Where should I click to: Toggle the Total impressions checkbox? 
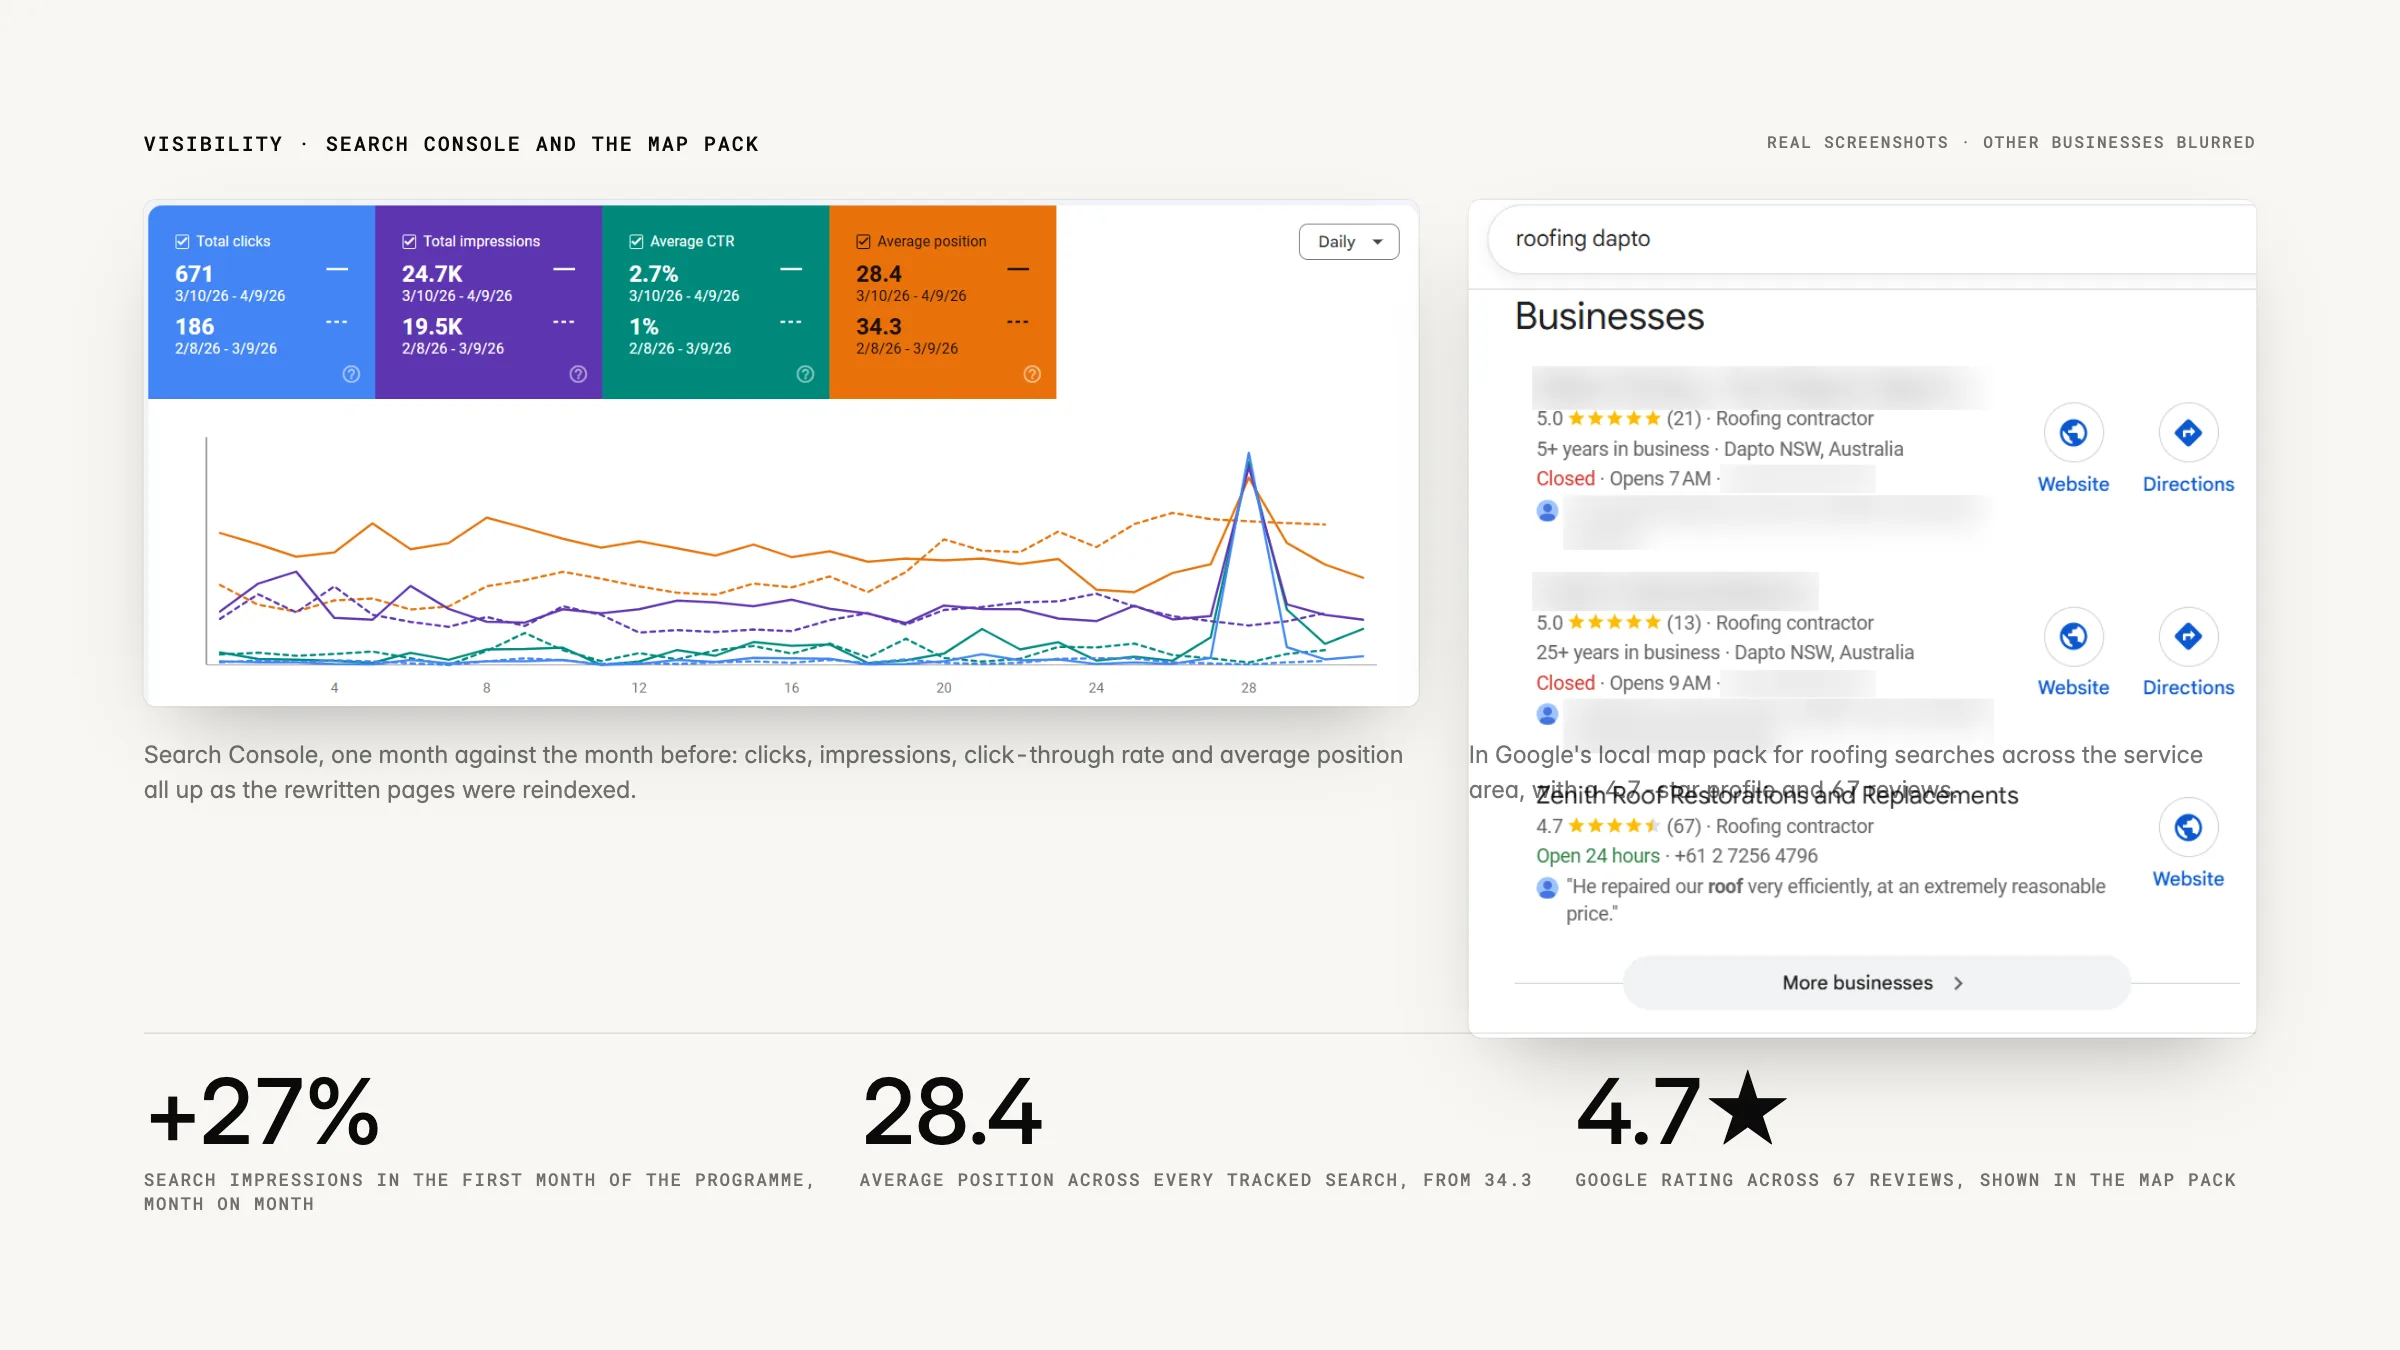click(409, 241)
